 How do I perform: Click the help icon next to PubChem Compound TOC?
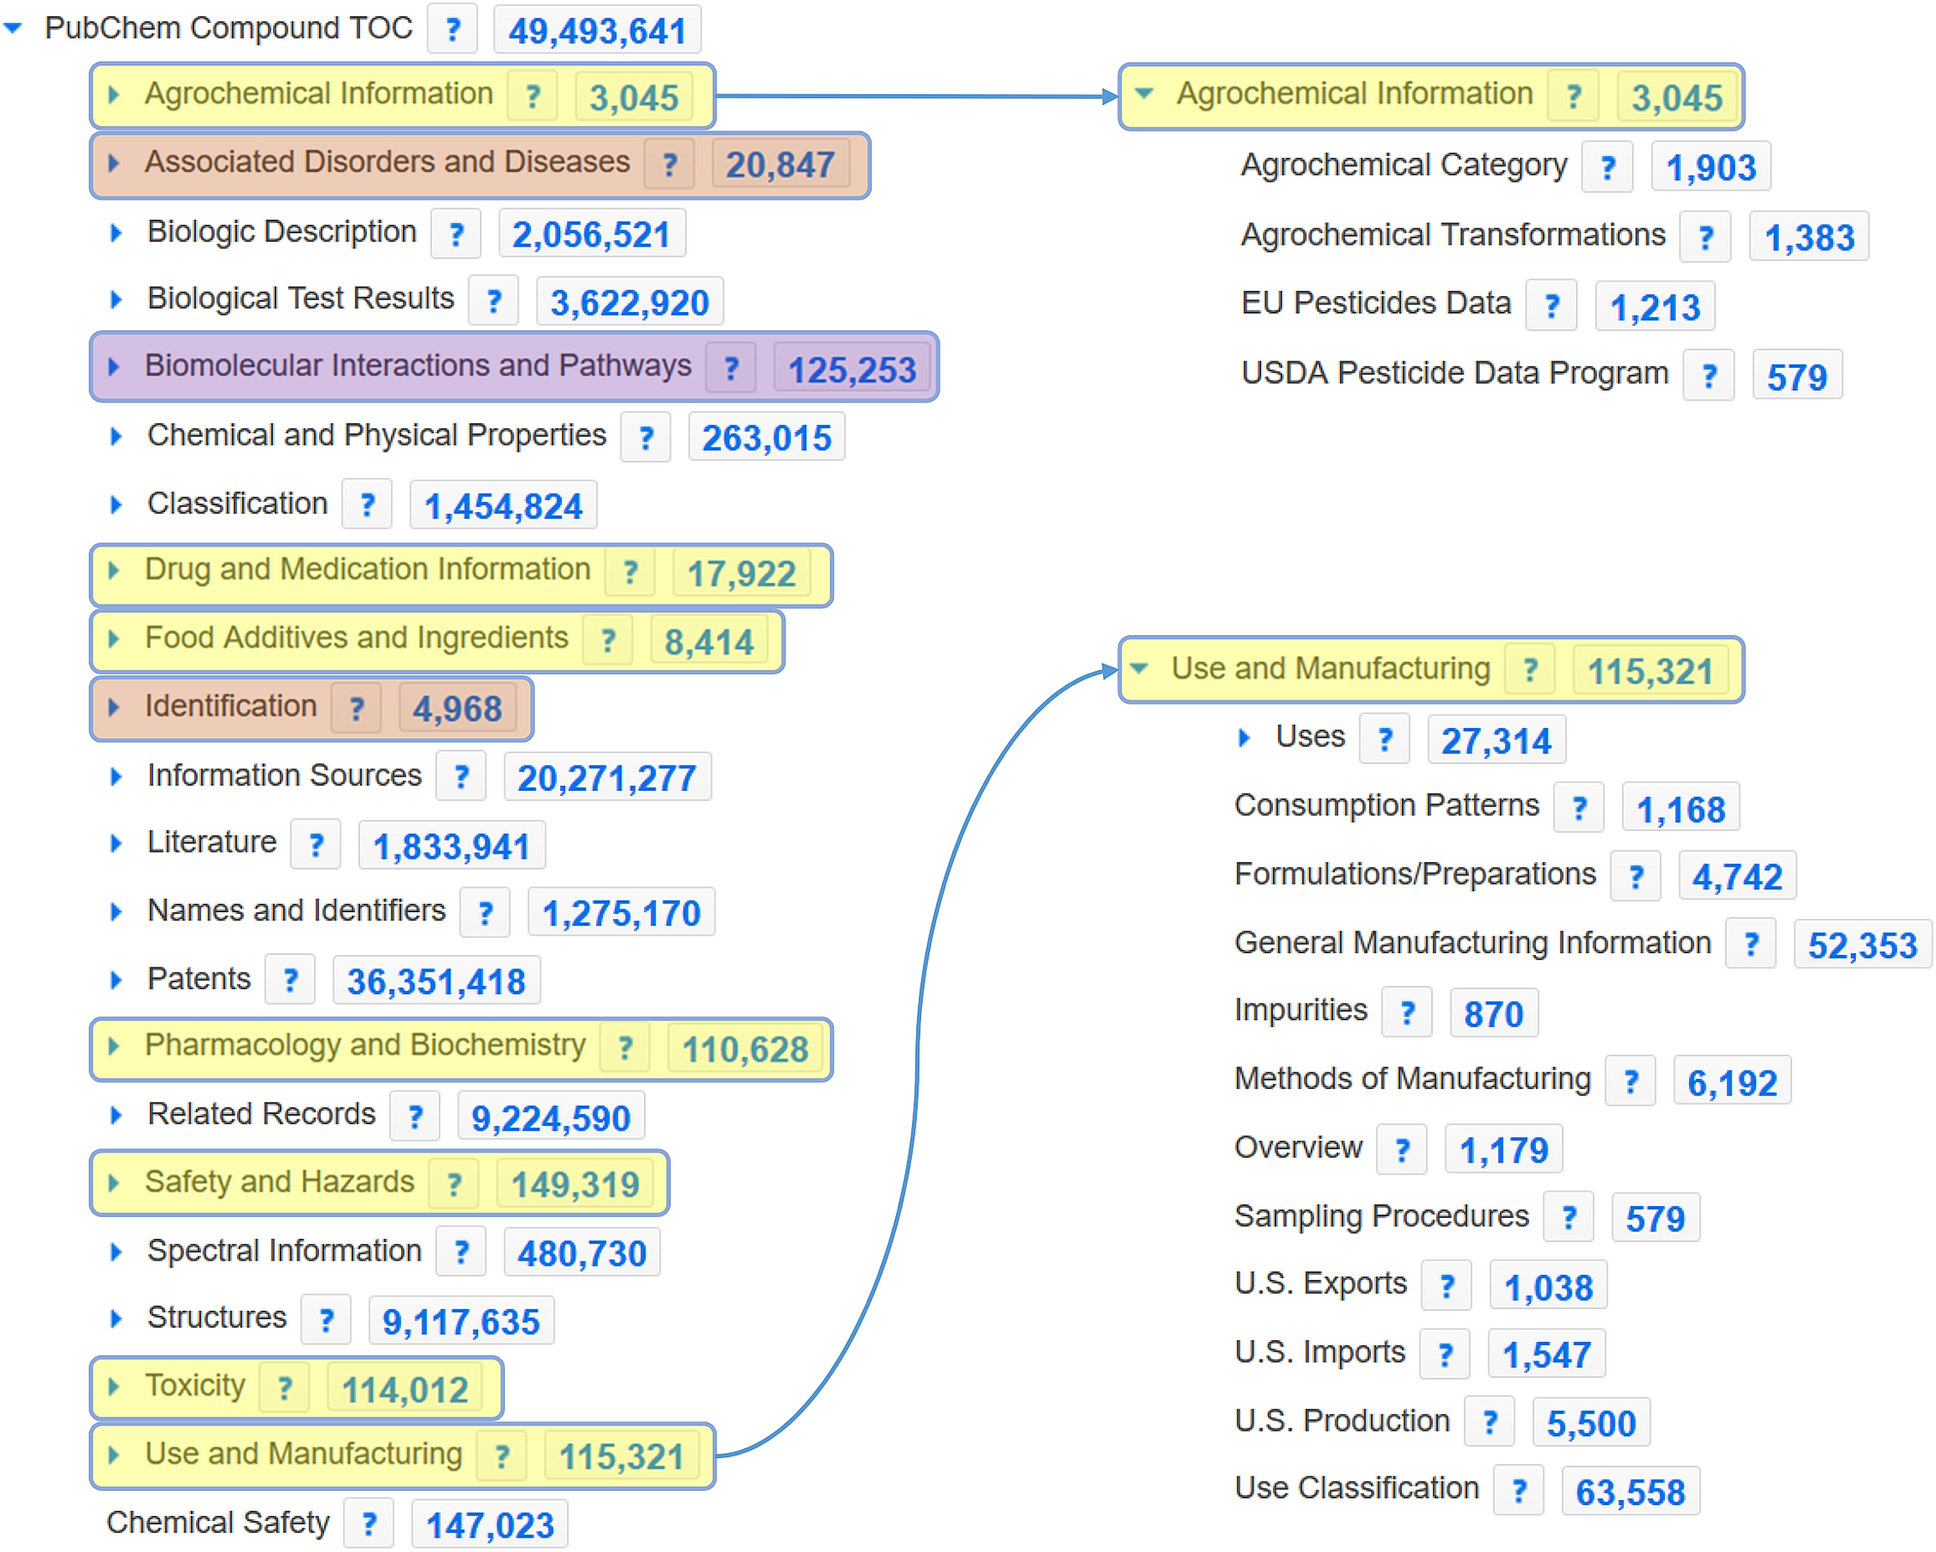pos(453,29)
